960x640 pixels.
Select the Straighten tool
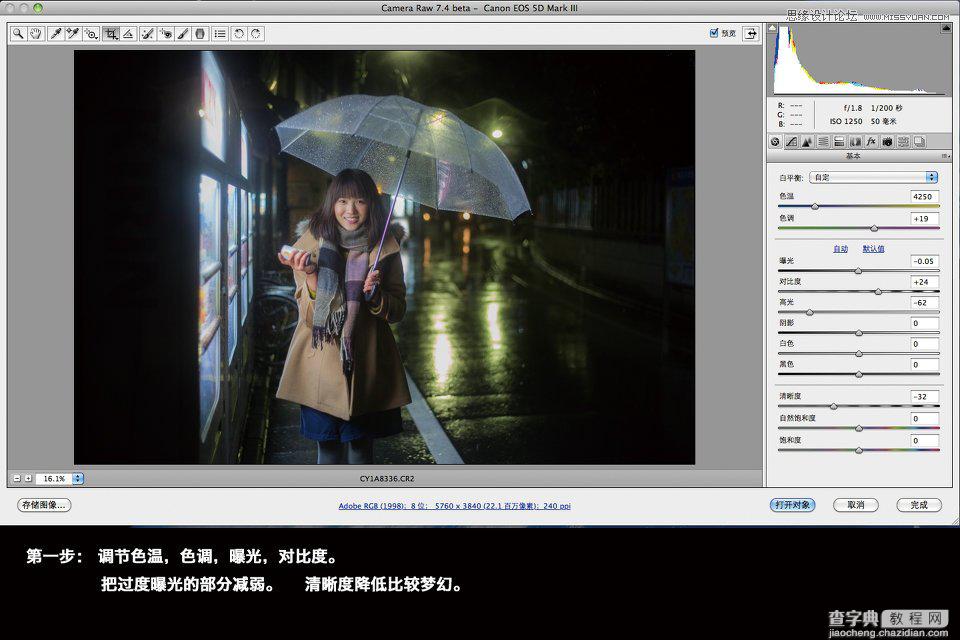128,34
